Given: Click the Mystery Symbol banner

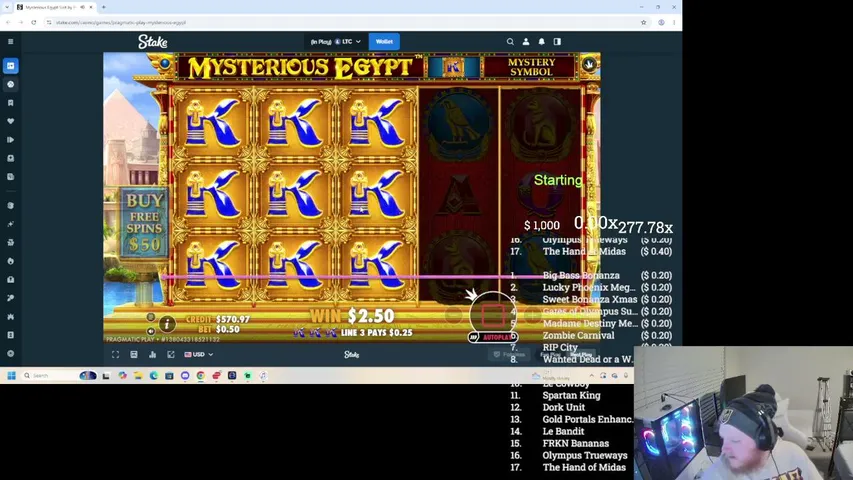Looking at the screenshot, I should tap(531, 67).
